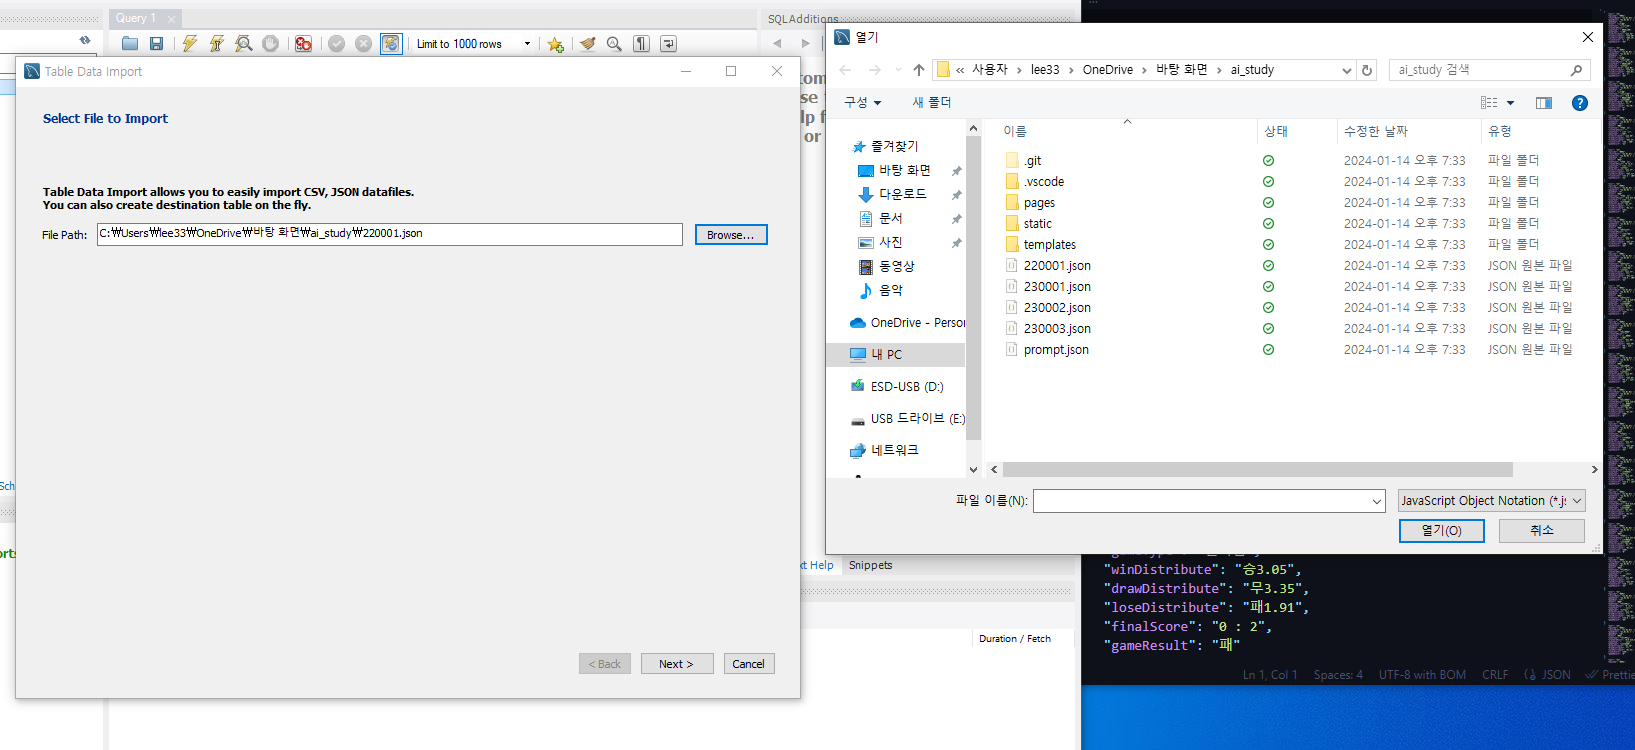
Task: Select the prompt.json file
Action: 1056,349
